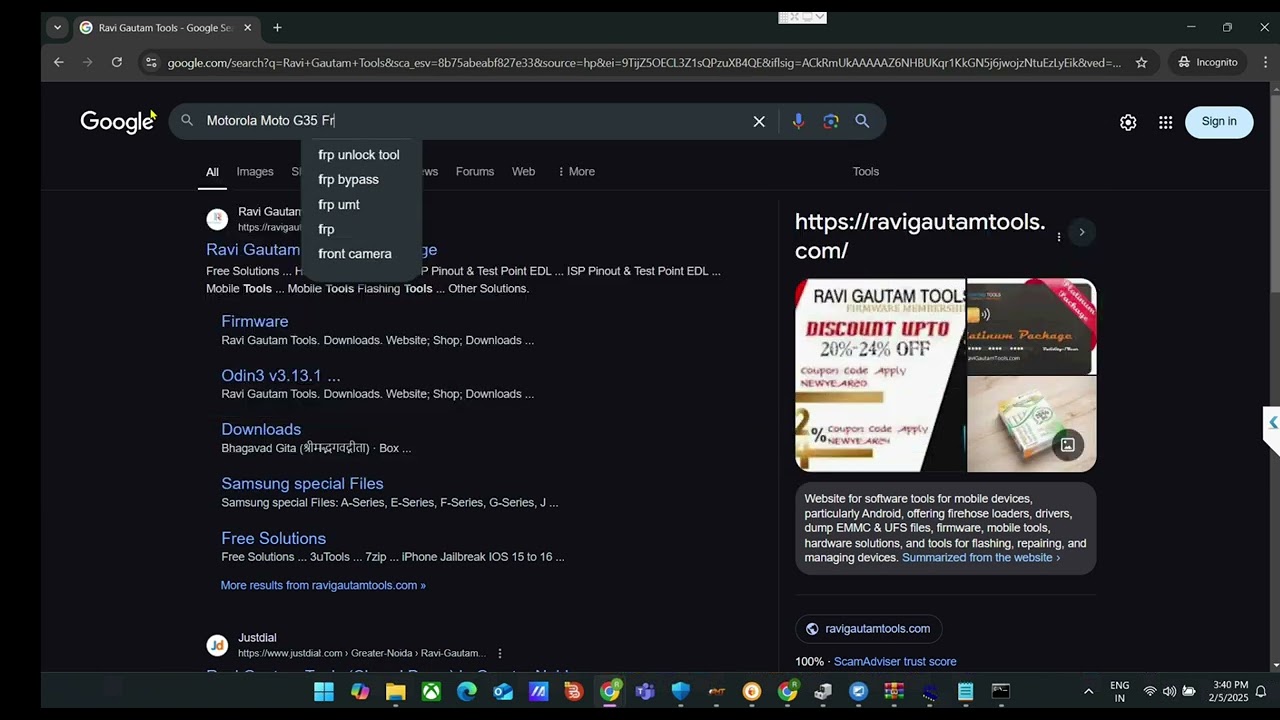This screenshot has width=1280, height=720.
Task: Open Outlook from the taskbar
Action: point(503,691)
